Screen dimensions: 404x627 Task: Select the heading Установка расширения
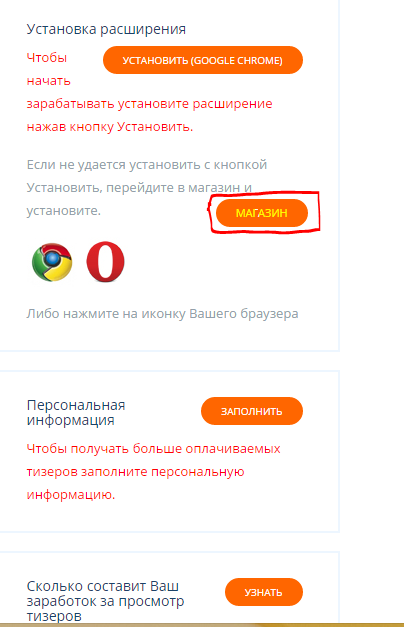pos(106,29)
